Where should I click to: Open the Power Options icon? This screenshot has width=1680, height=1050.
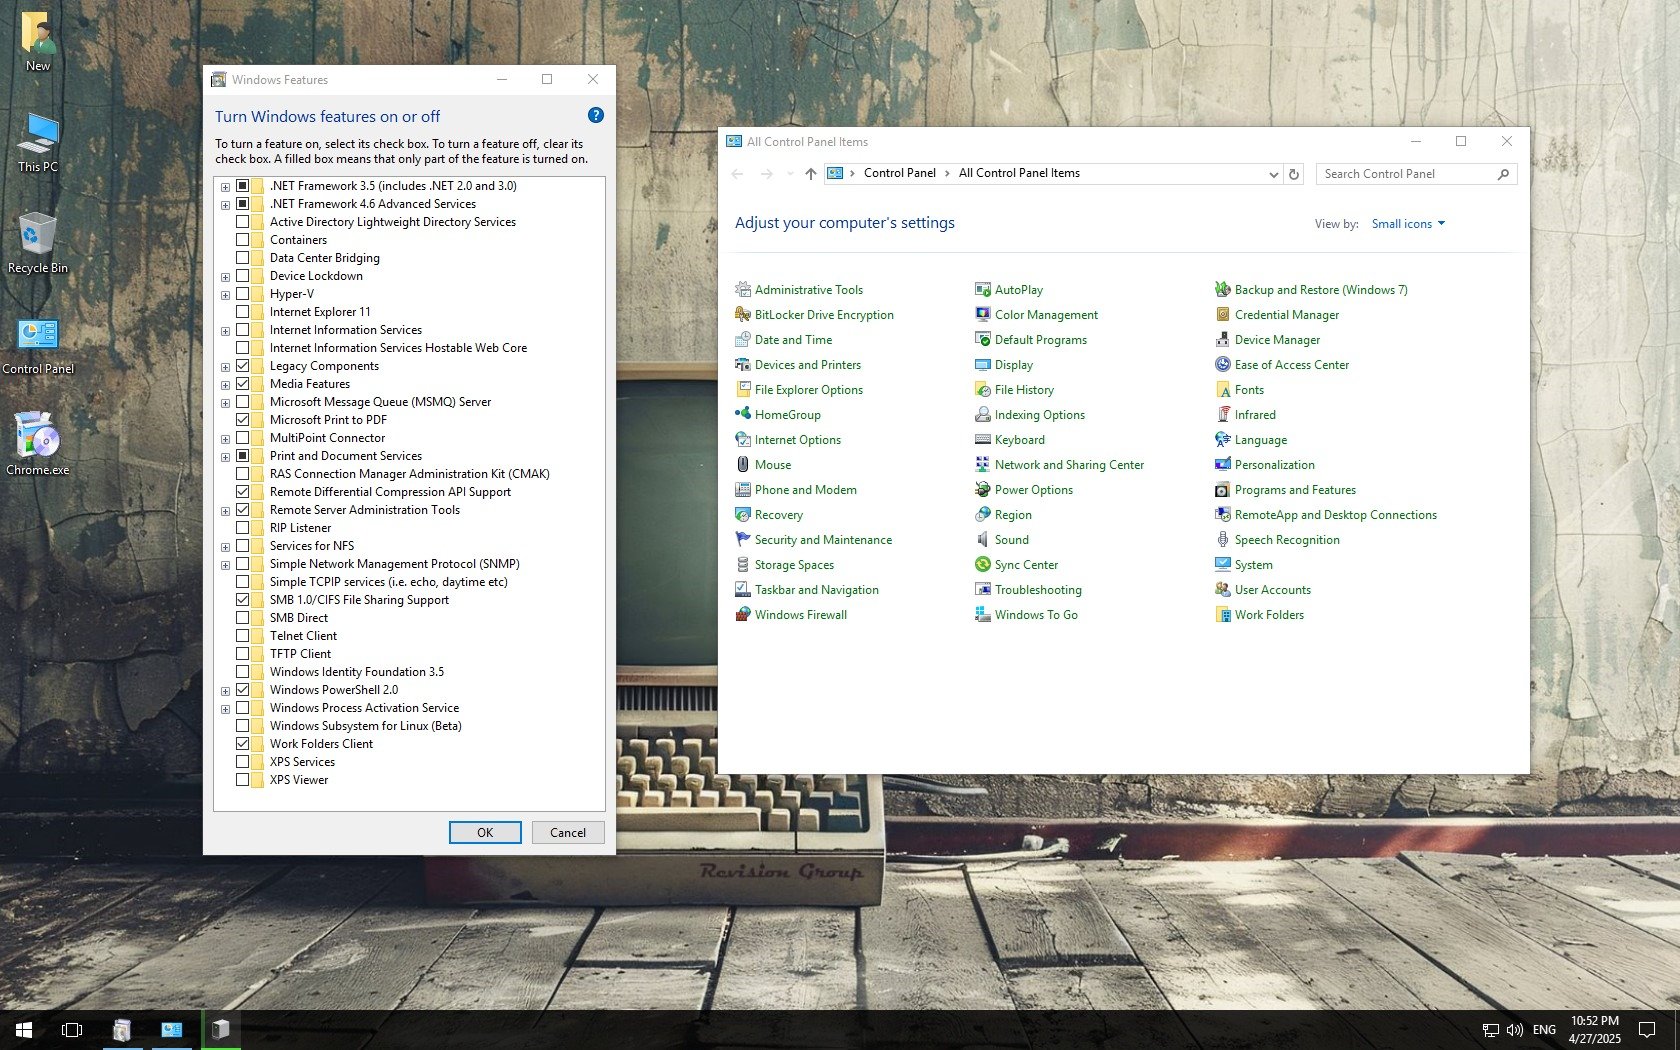coord(982,490)
